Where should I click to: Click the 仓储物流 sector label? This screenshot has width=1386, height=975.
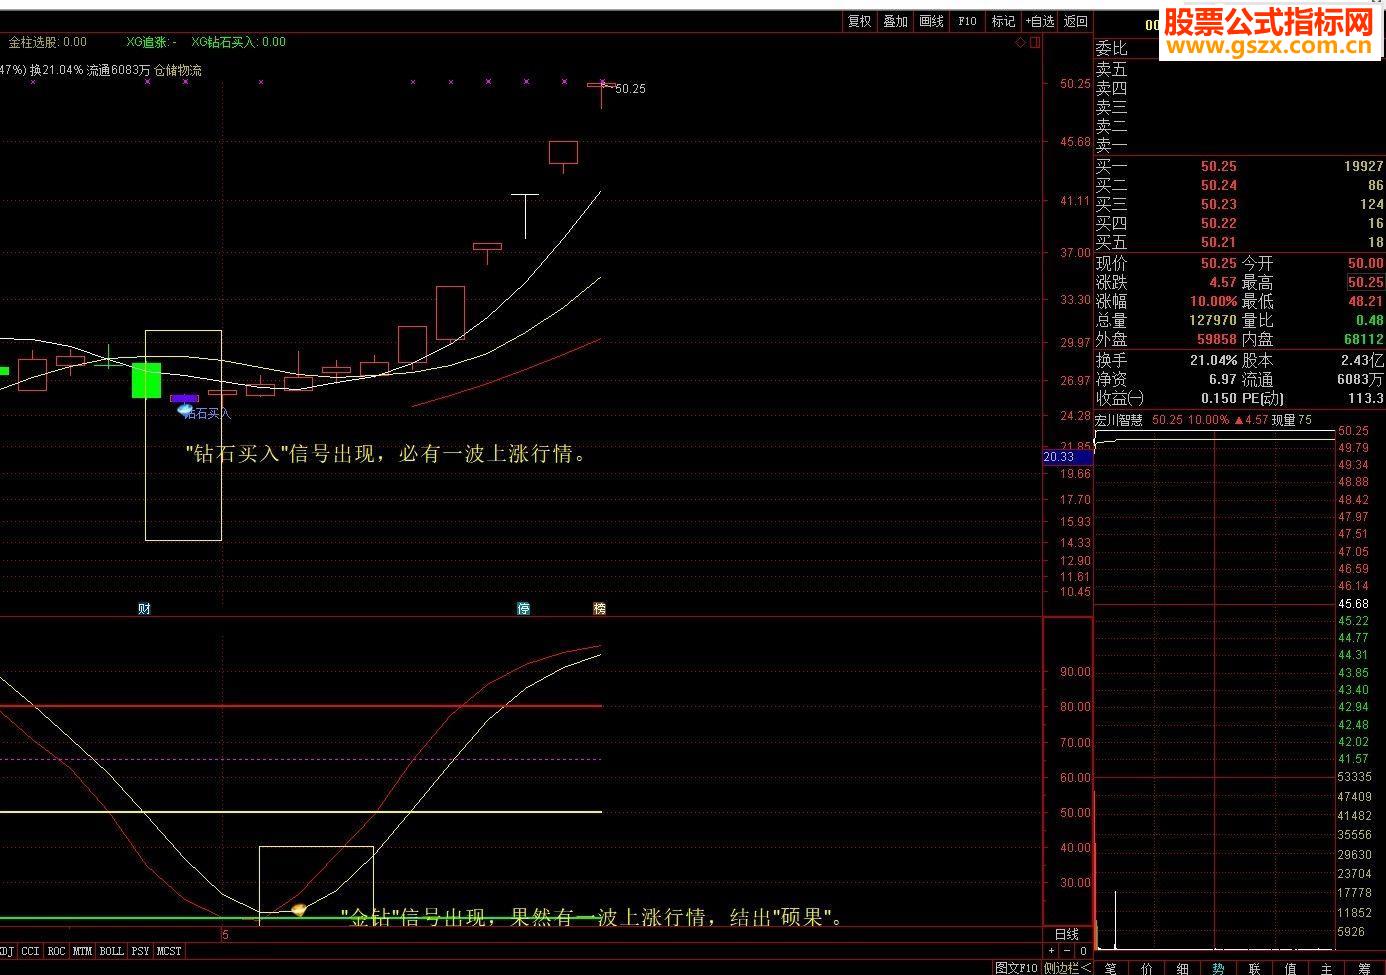[178, 70]
